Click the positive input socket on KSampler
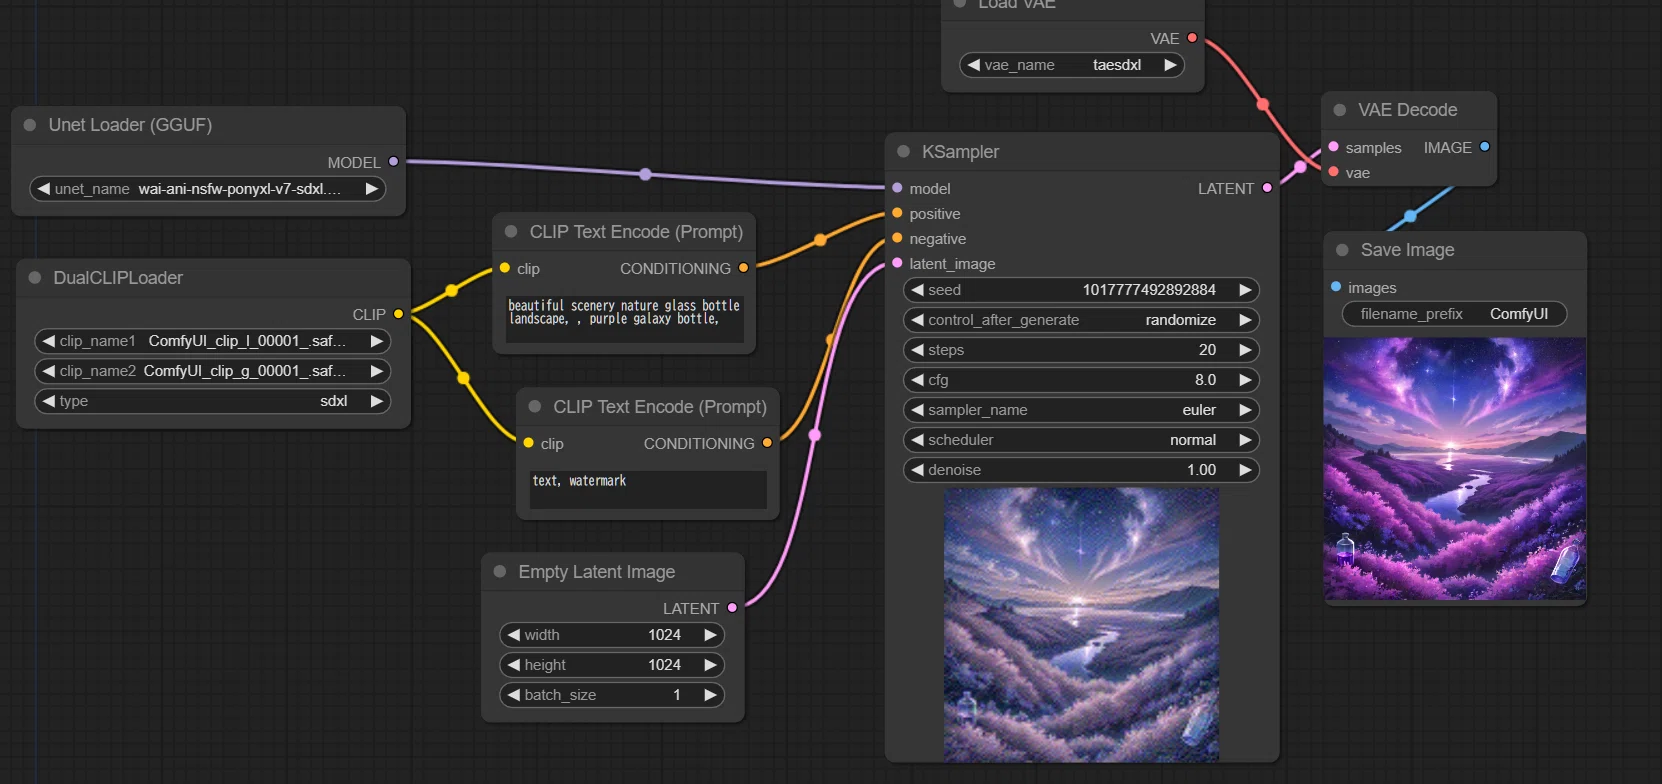1662x784 pixels. pos(897,213)
